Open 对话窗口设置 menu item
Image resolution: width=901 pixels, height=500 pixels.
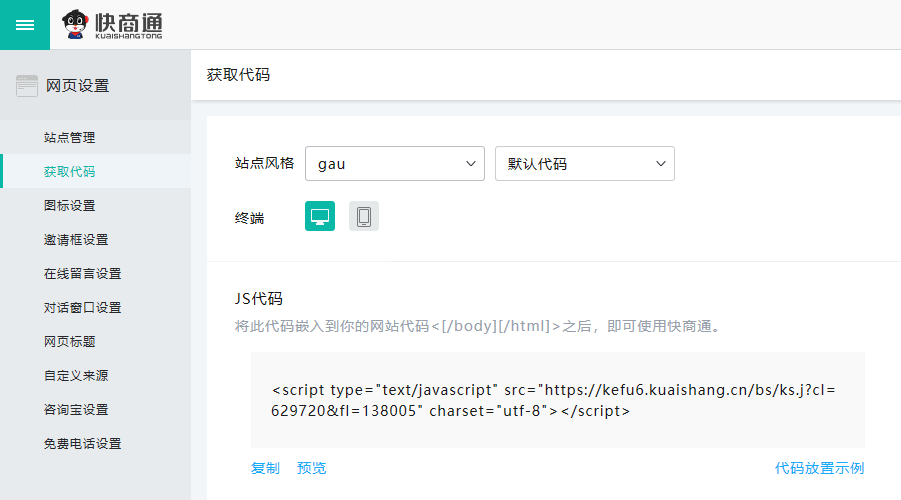tap(82, 308)
